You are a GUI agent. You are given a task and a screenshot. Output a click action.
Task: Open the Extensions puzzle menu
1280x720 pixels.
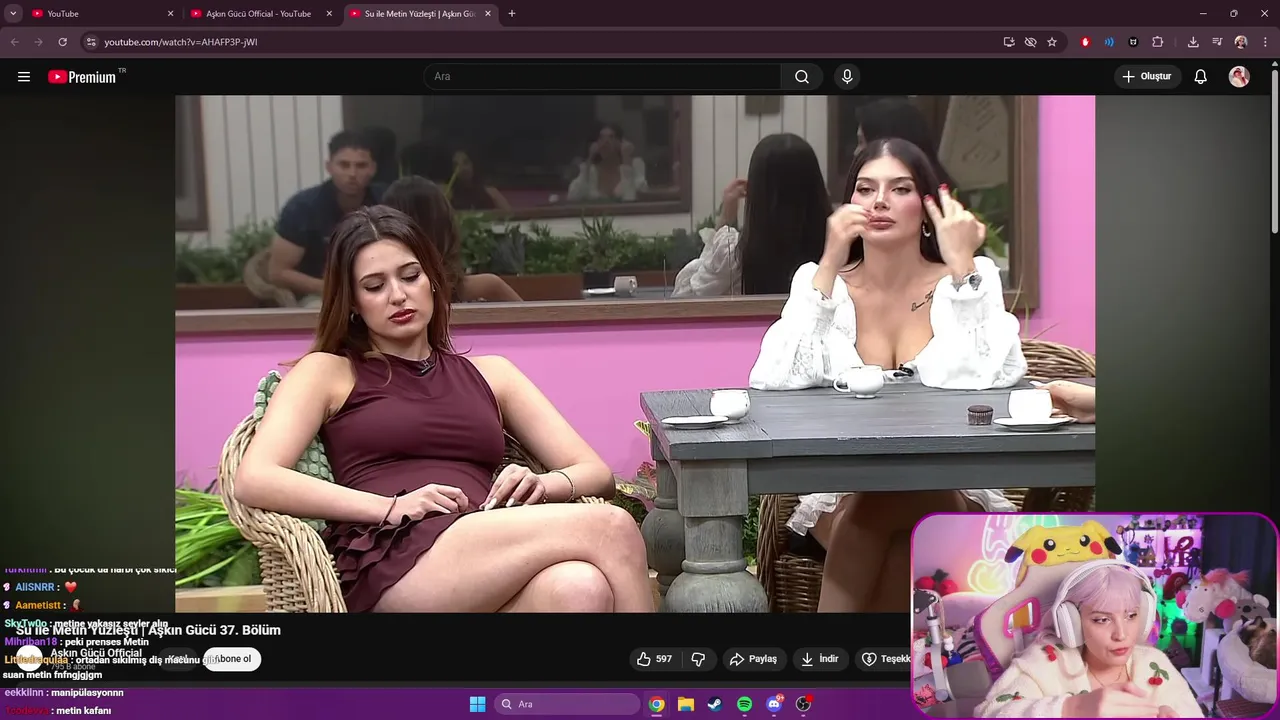1158,42
